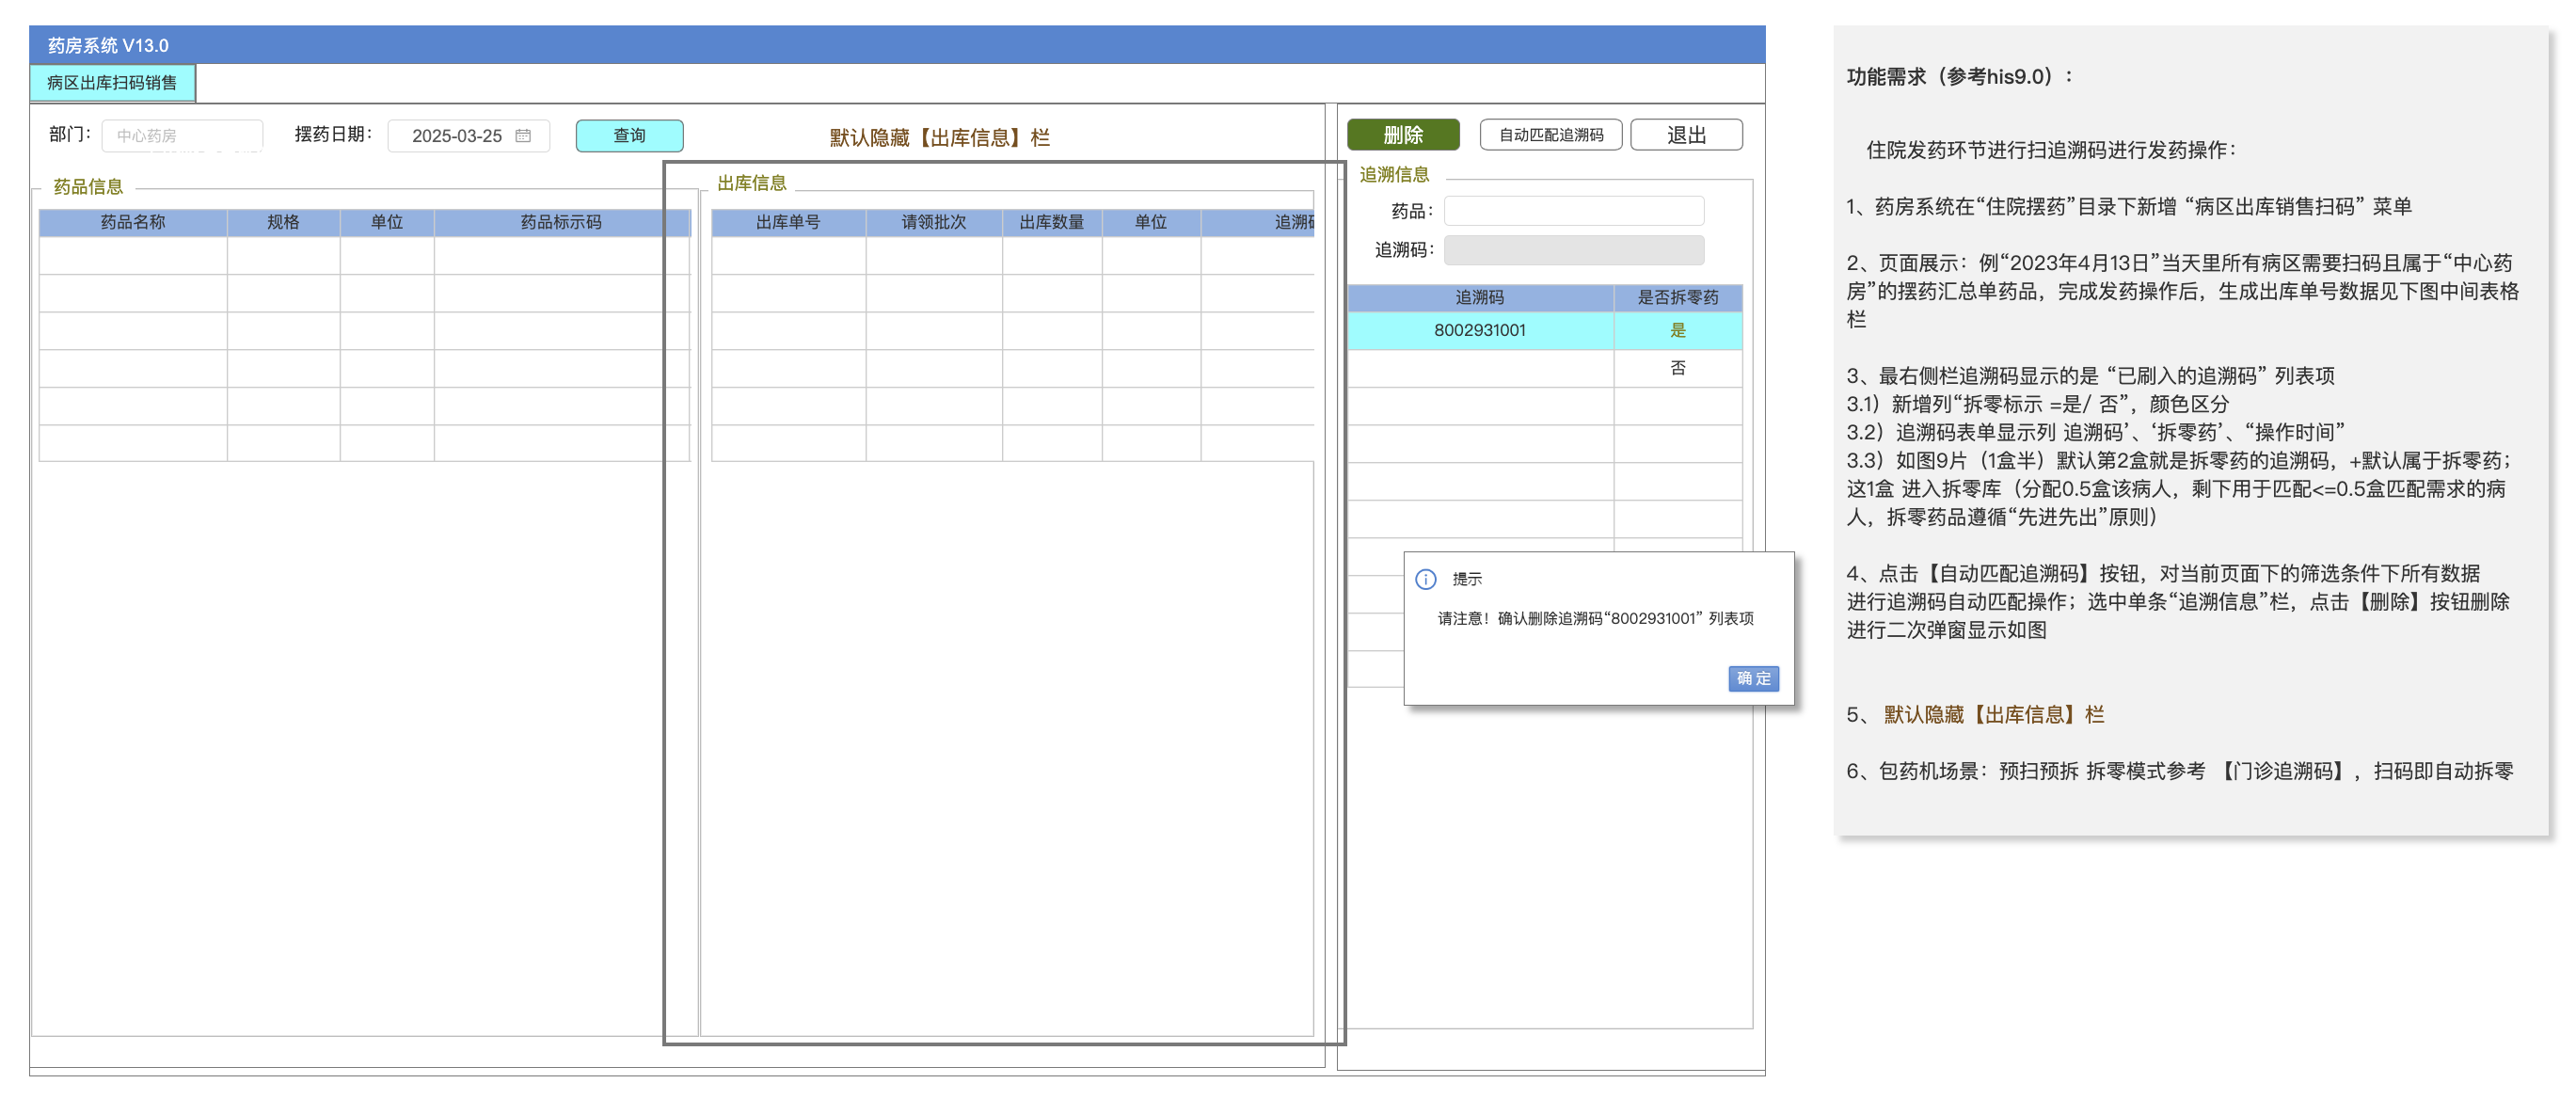Click the 是否拆零药 column header

tap(1677, 297)
